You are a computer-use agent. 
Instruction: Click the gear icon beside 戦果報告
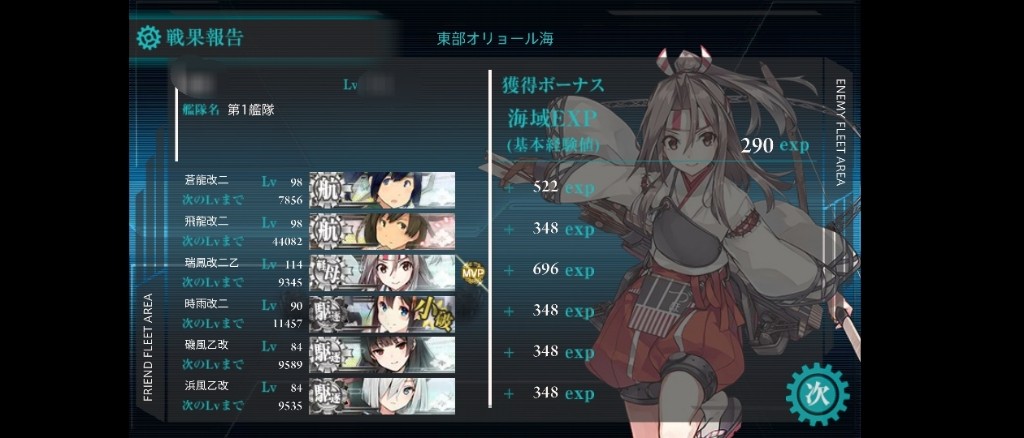[148, 38]
